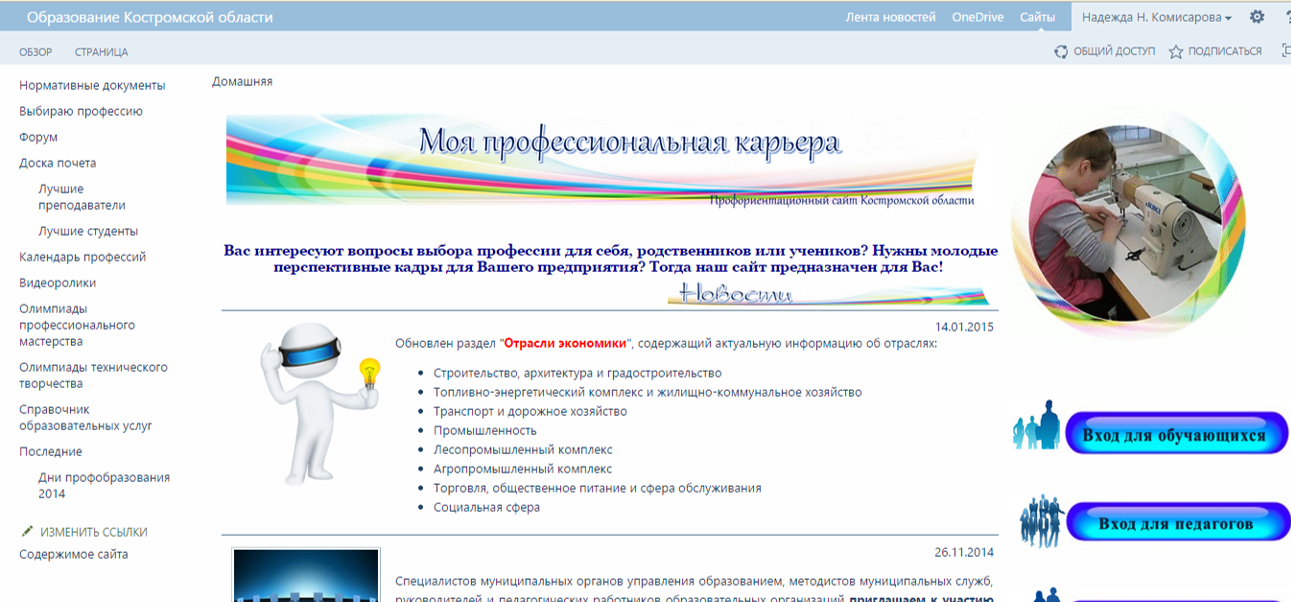Image resolution: width=1291 pixels, height=602 pixels.
Task: Open the ОБЗОР ribbon tab
Action: click(x=36, y=52)
